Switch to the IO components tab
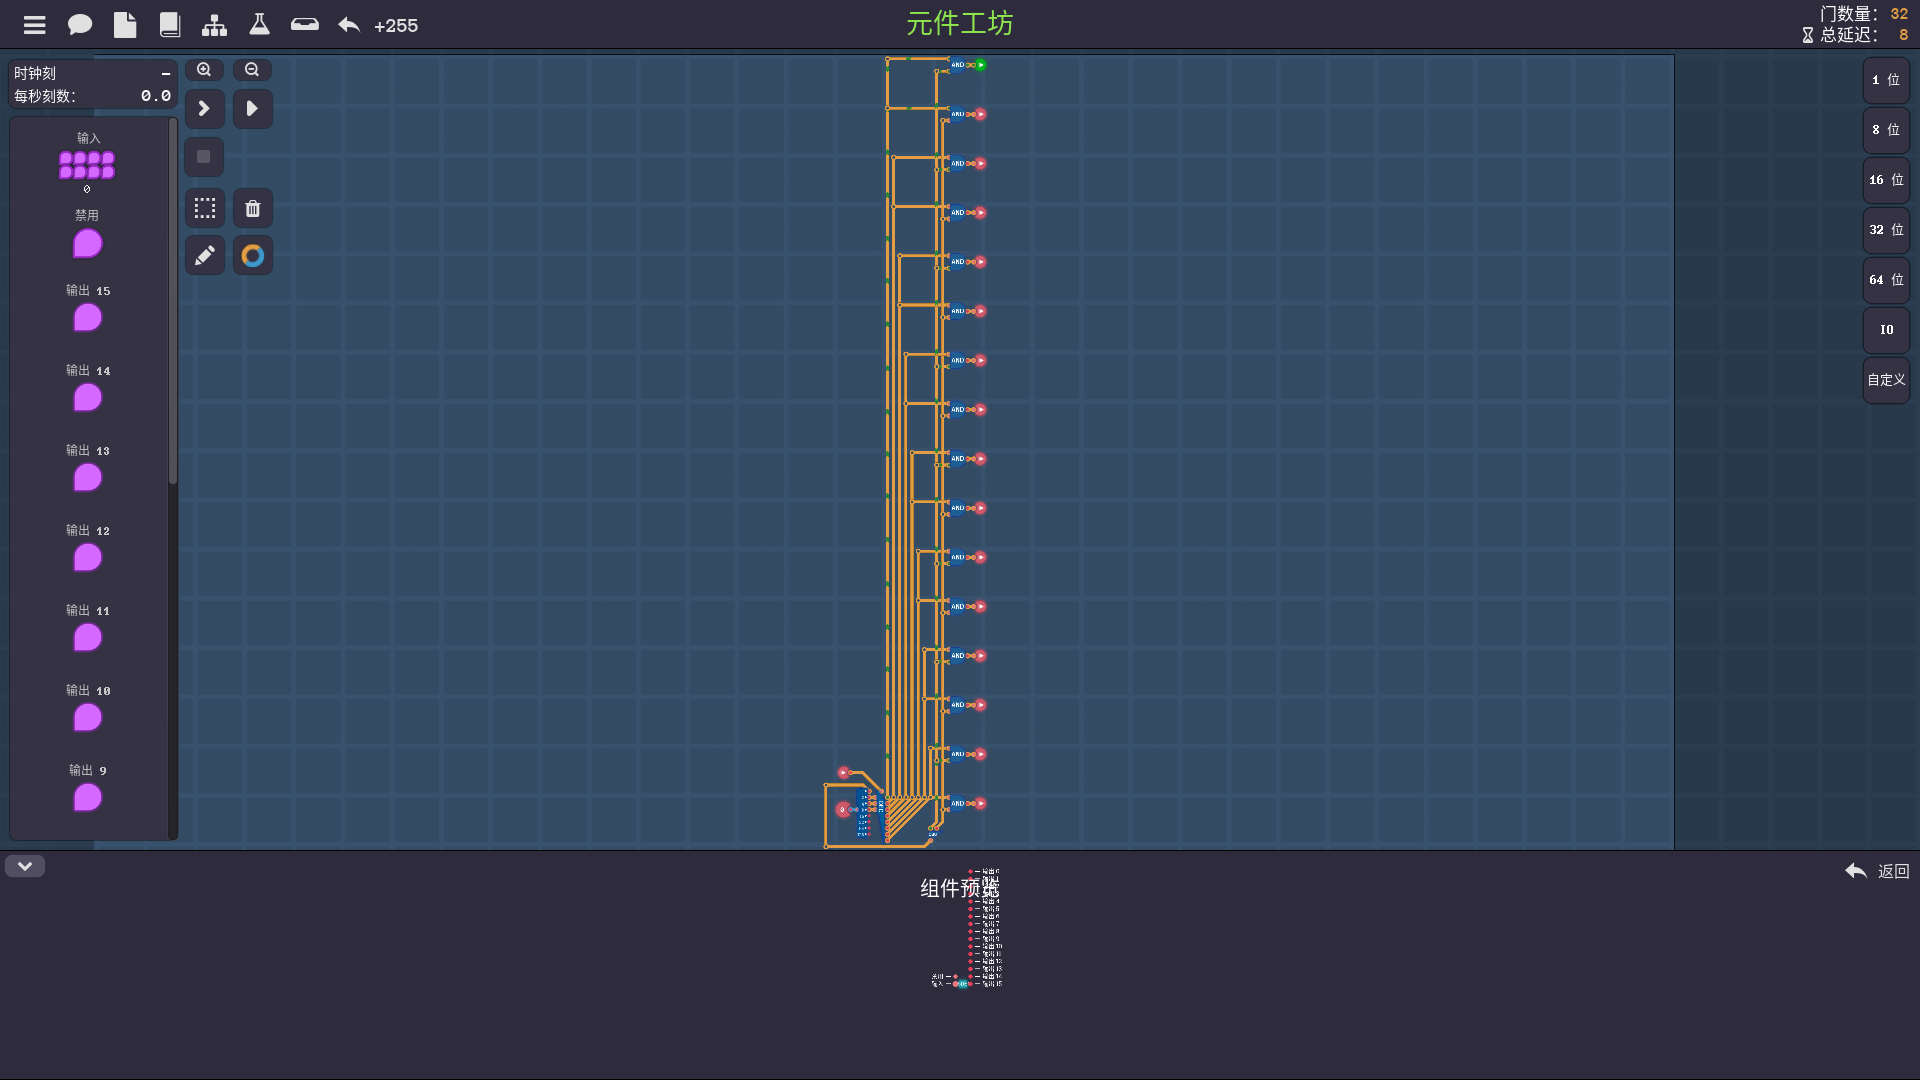This screenshot has height=1080, width=1920. pos(1886,330)
